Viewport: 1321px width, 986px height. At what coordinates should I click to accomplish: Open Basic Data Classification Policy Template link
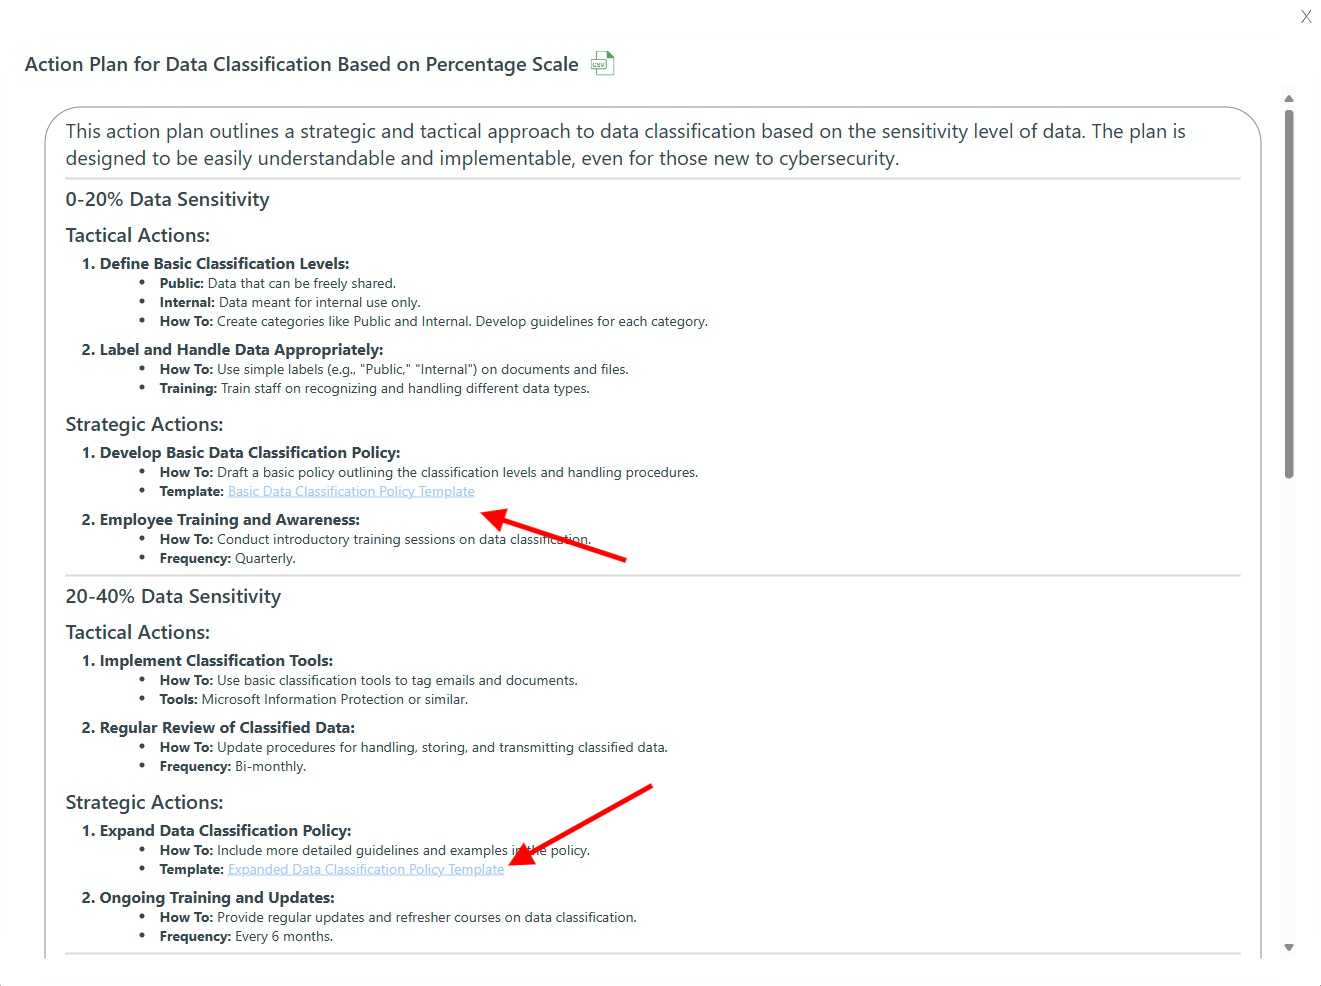point(351,492)
